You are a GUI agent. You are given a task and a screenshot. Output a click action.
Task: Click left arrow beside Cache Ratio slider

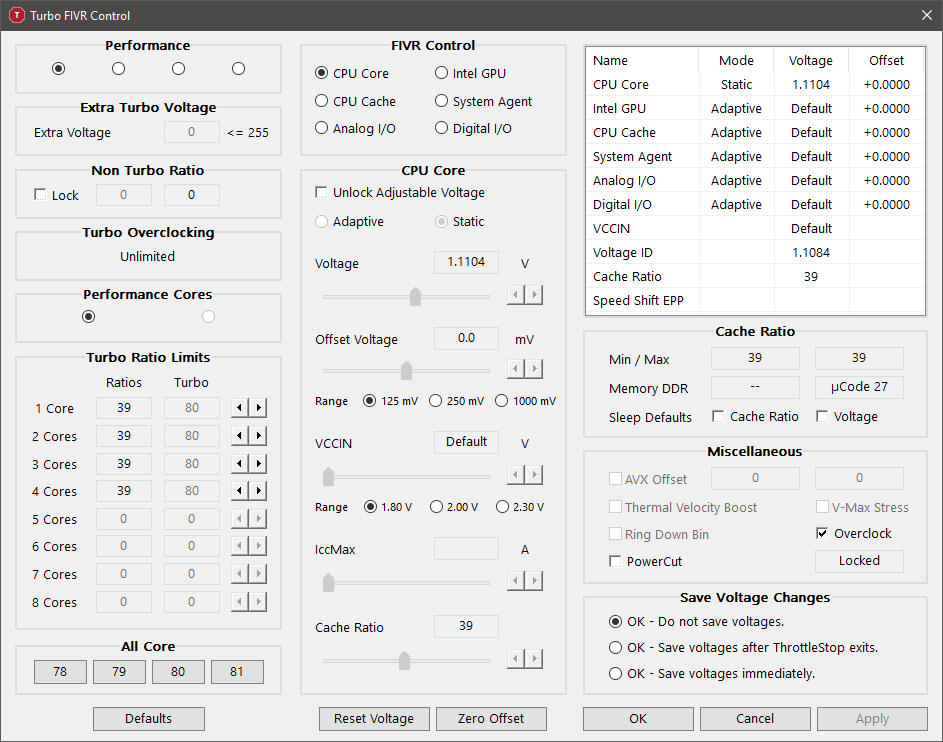(516, 659)
